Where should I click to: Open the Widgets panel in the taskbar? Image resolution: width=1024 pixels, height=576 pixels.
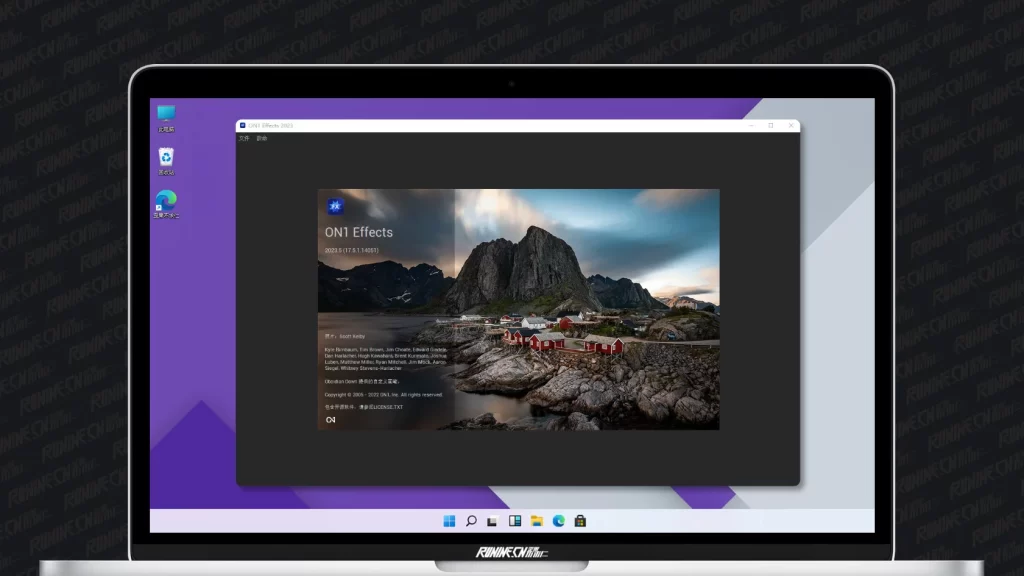pos(515,521)
